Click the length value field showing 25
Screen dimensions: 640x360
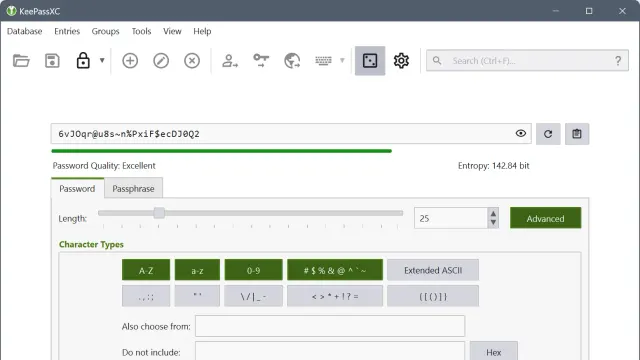pyautogui.click(x=451, y=218)
